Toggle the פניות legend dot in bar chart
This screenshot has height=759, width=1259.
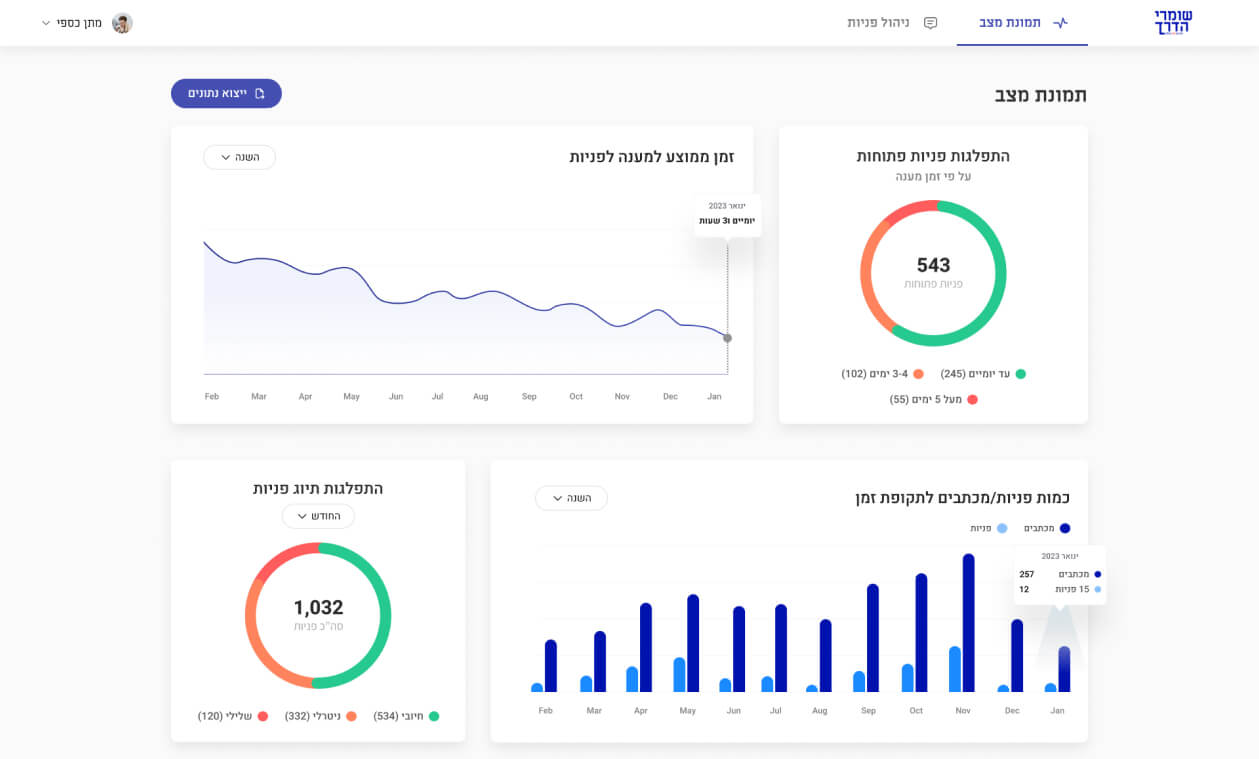[1002, 528]
